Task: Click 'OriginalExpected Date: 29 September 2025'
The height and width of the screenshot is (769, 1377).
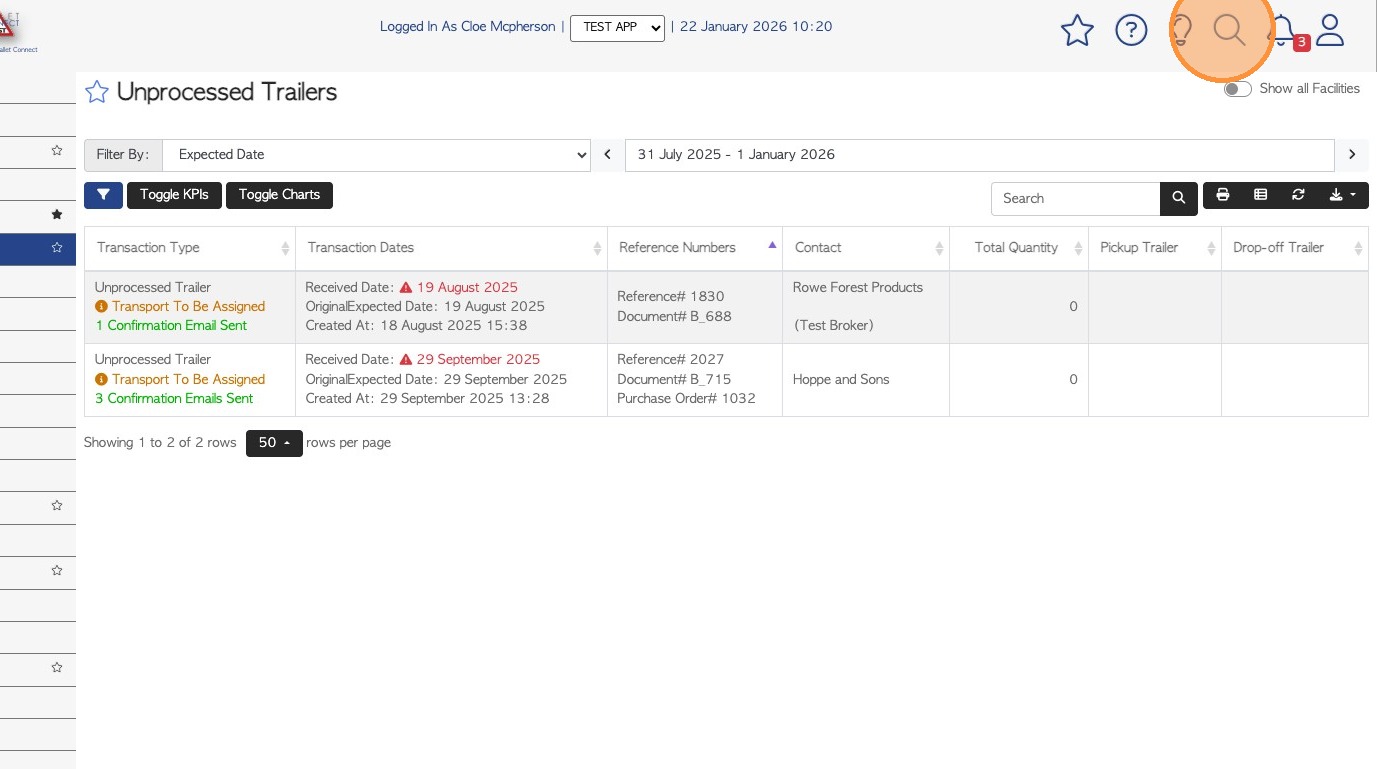Action: pyautogui.click(x=436, y=380)
